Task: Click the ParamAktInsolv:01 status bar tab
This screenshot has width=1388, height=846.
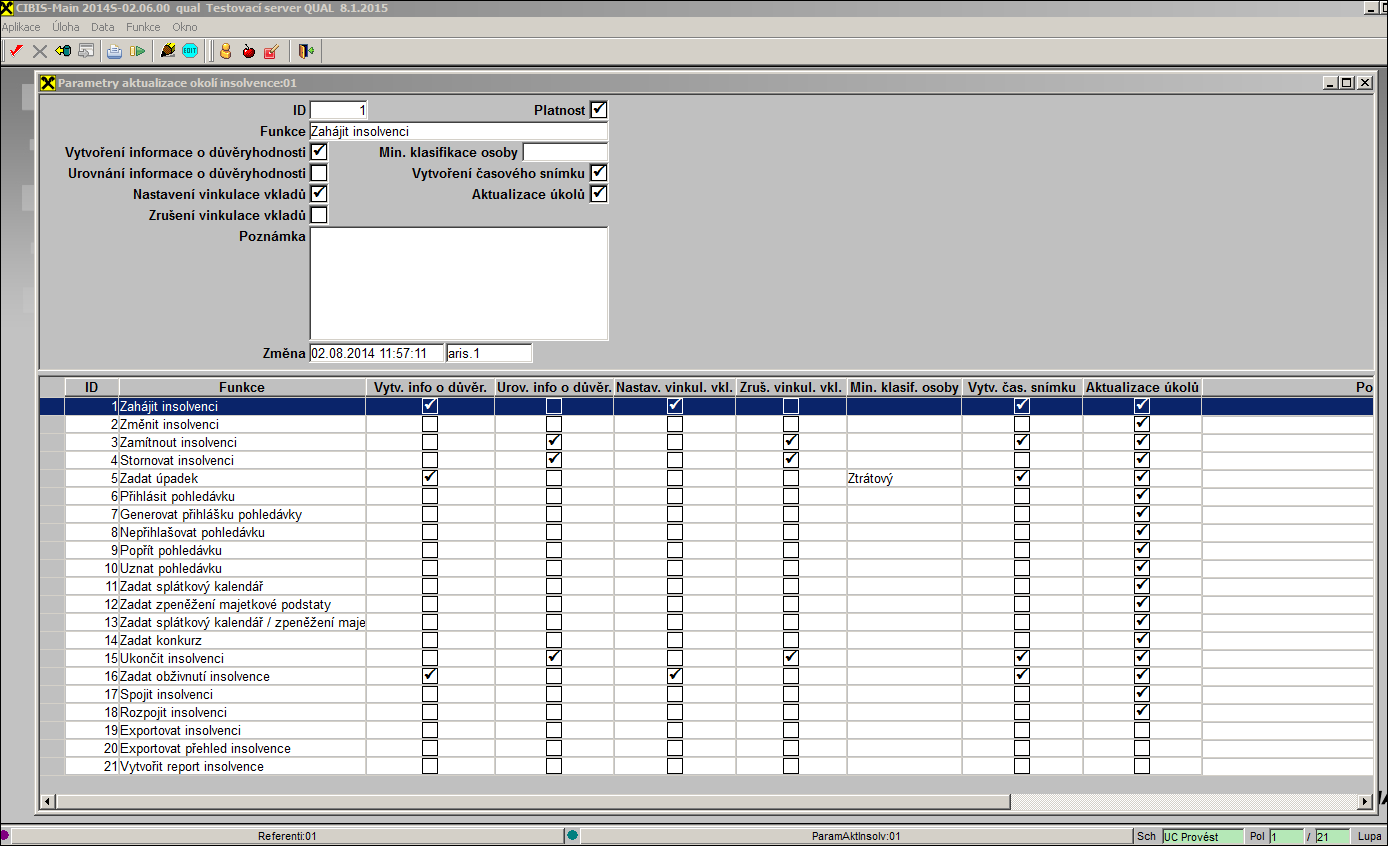Action: 856,836
